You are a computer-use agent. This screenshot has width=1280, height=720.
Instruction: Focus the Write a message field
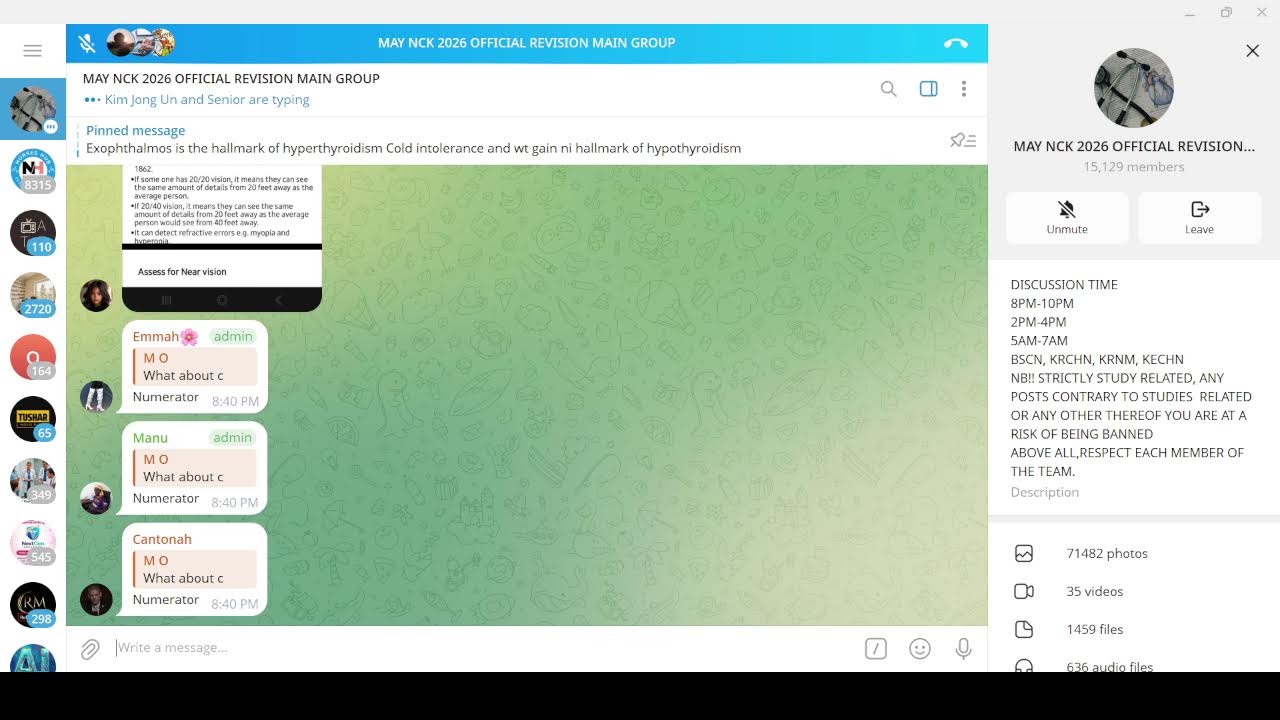tap(485, 648)
